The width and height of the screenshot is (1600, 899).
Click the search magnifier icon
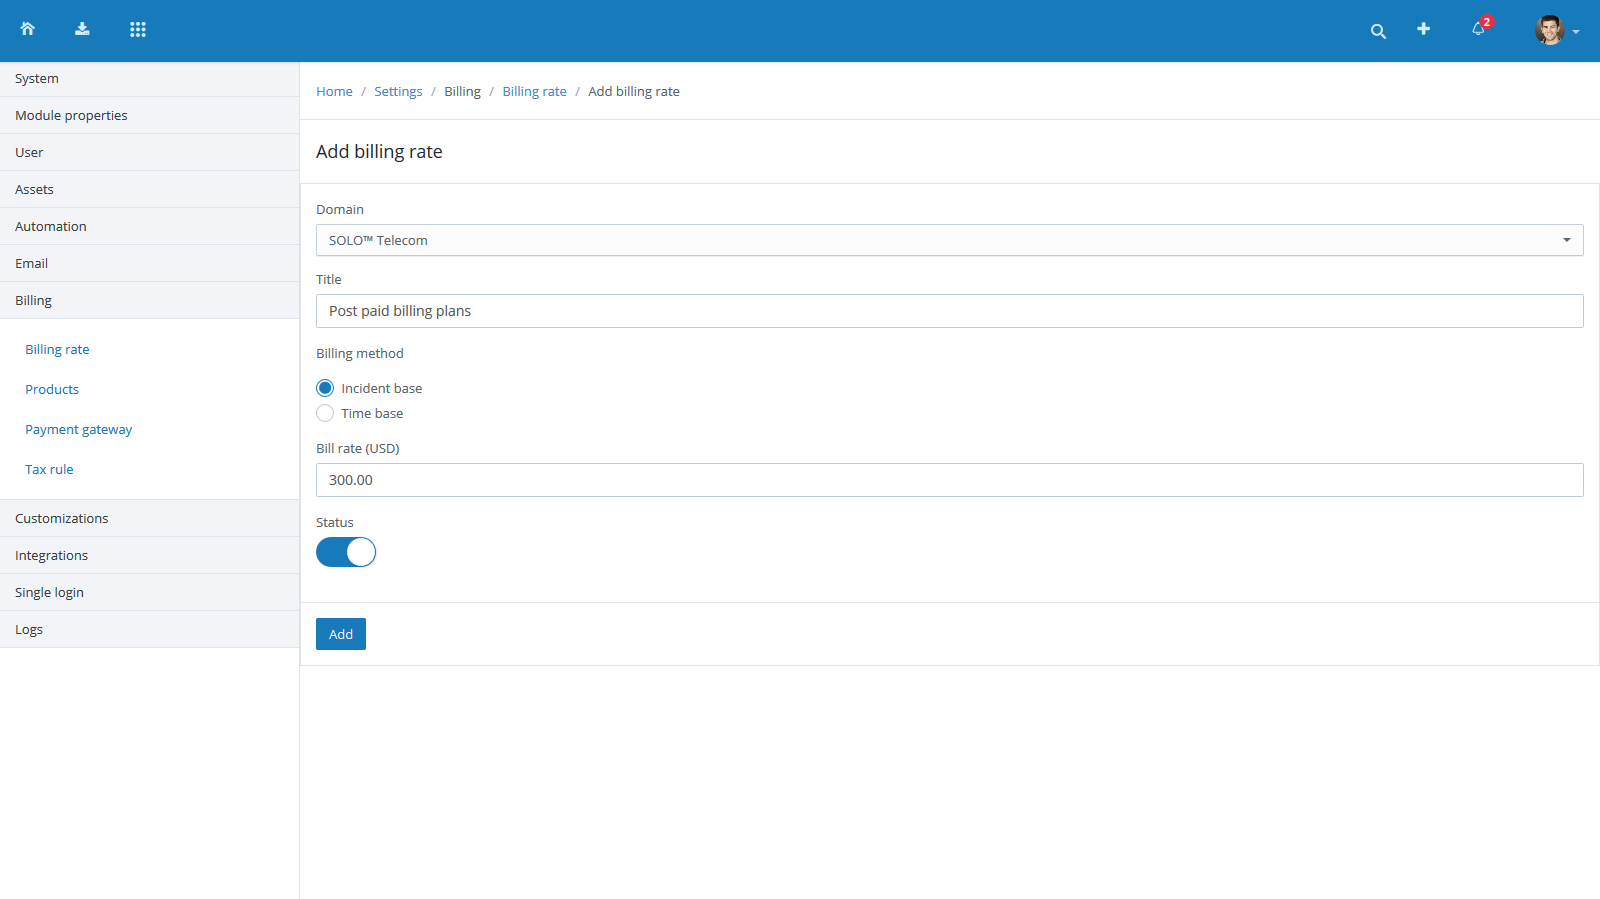click(x=1378, y=31)
